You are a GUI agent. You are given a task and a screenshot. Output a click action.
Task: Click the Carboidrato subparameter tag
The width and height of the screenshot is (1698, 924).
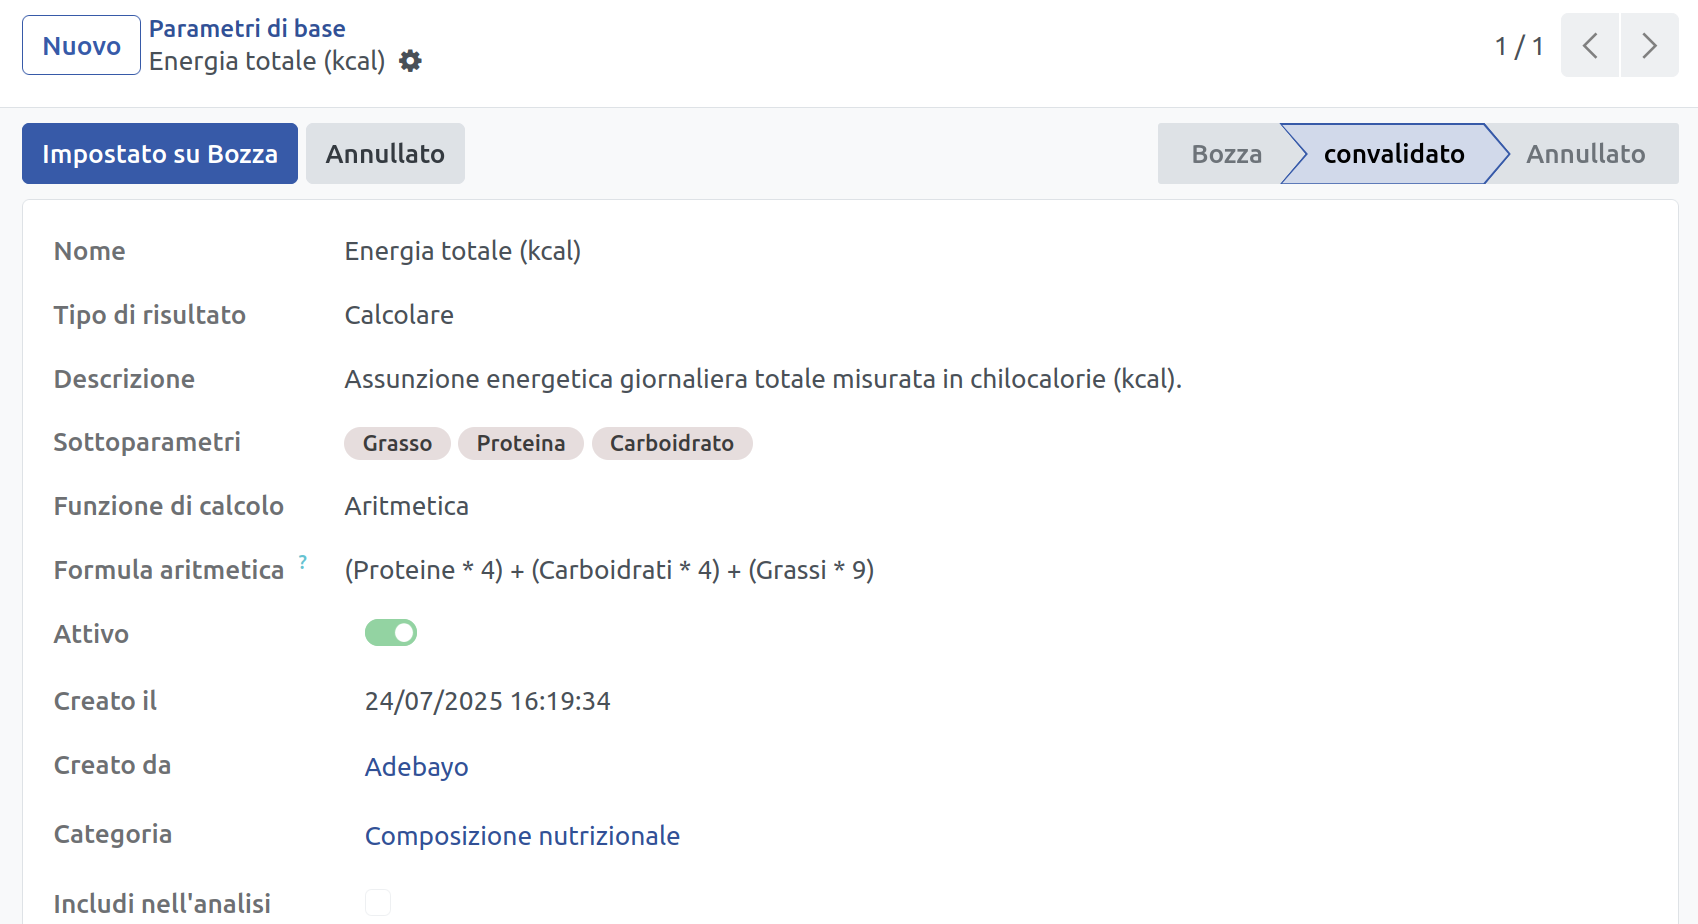(x=671, y=443)
